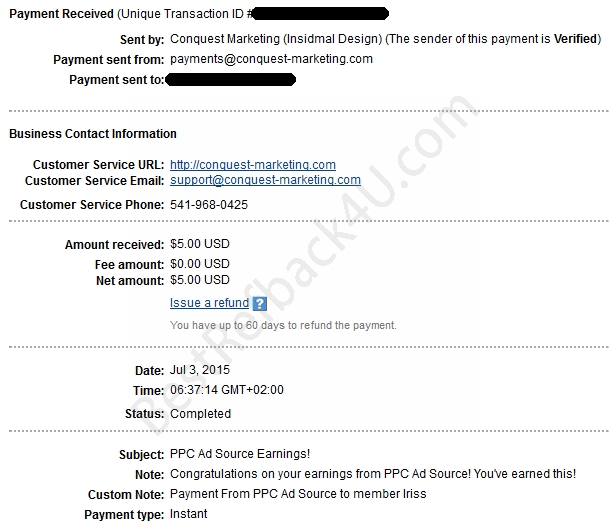Click the redacted Payment sent to value
611x532 pixels.
[x=231, y=80]
